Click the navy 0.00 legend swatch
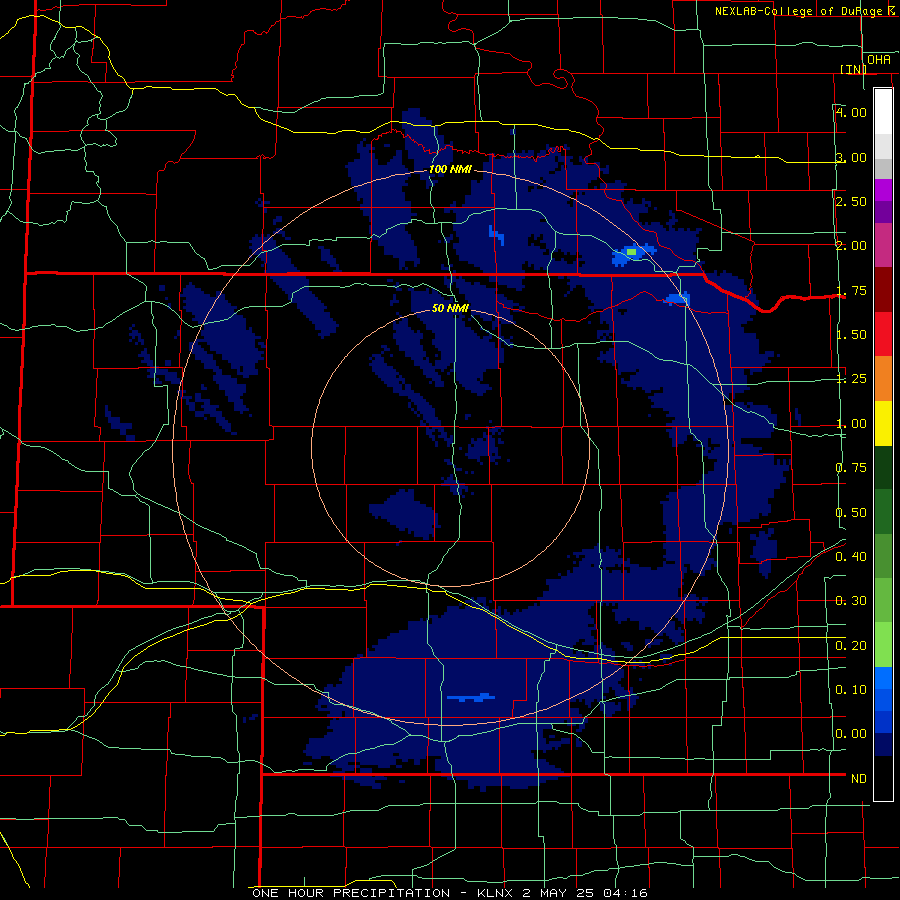Image resolution: width=900 pixels, height=900 pixels. click(883, 744)
